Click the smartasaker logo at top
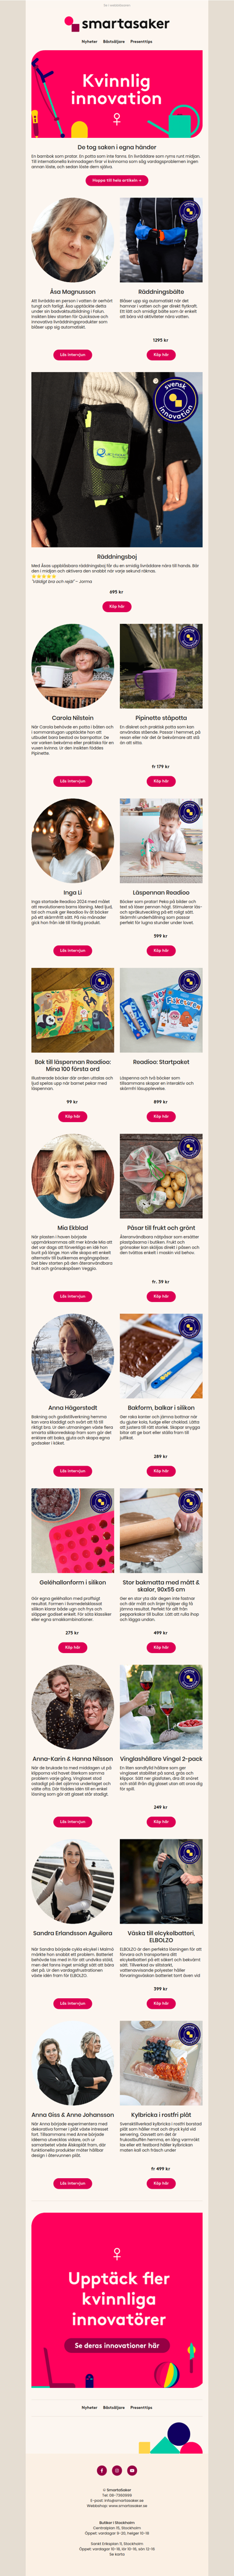Image resolution: width=234 pixels, height=2576 pixels. pyautogui.click(x=117, y=22)
